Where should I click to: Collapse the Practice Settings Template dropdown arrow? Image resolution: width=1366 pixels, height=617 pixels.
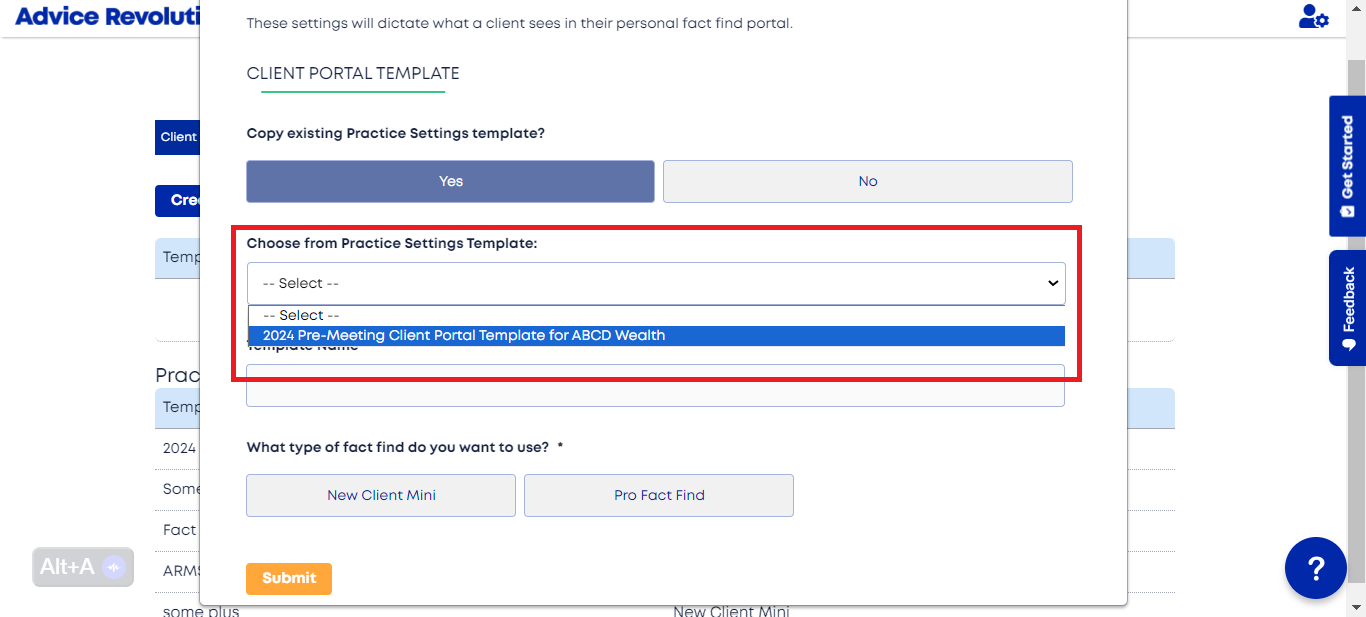(x=1052, y=283)
